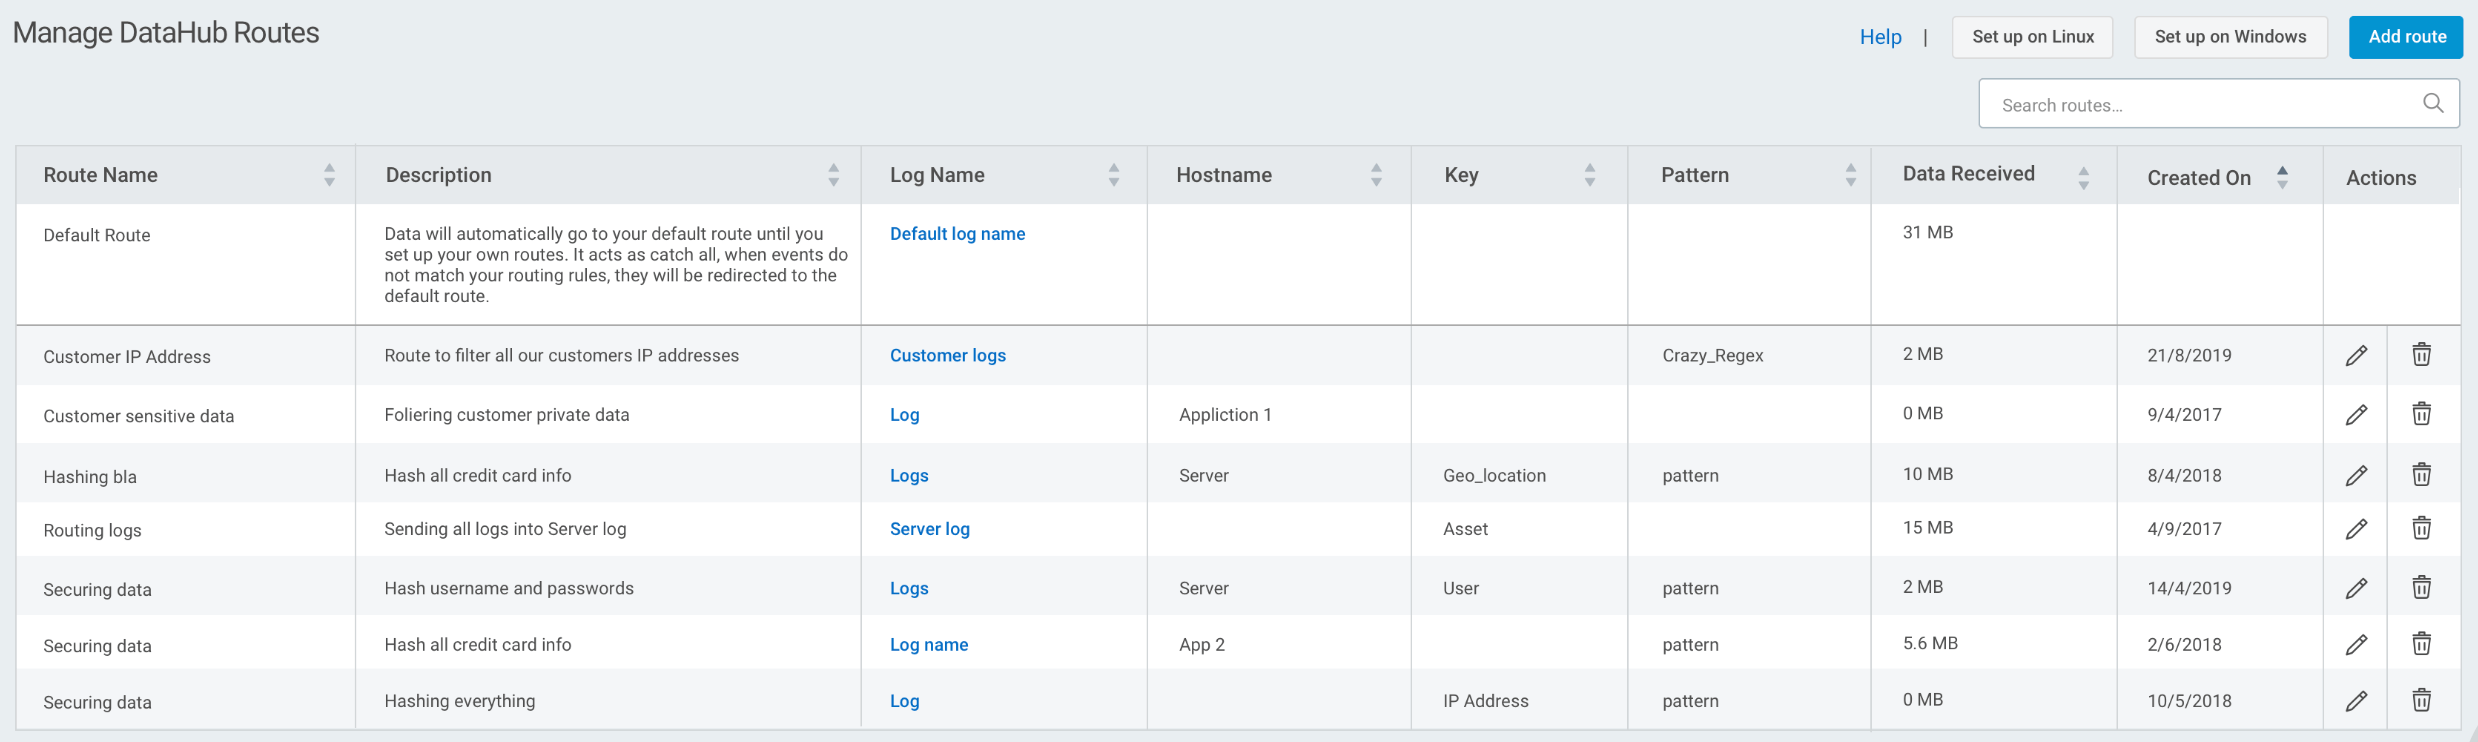The image size is (2478, 742).
Task: Click the Hashing bla route name
Action: pyautogui.click(x=90, y=477)
